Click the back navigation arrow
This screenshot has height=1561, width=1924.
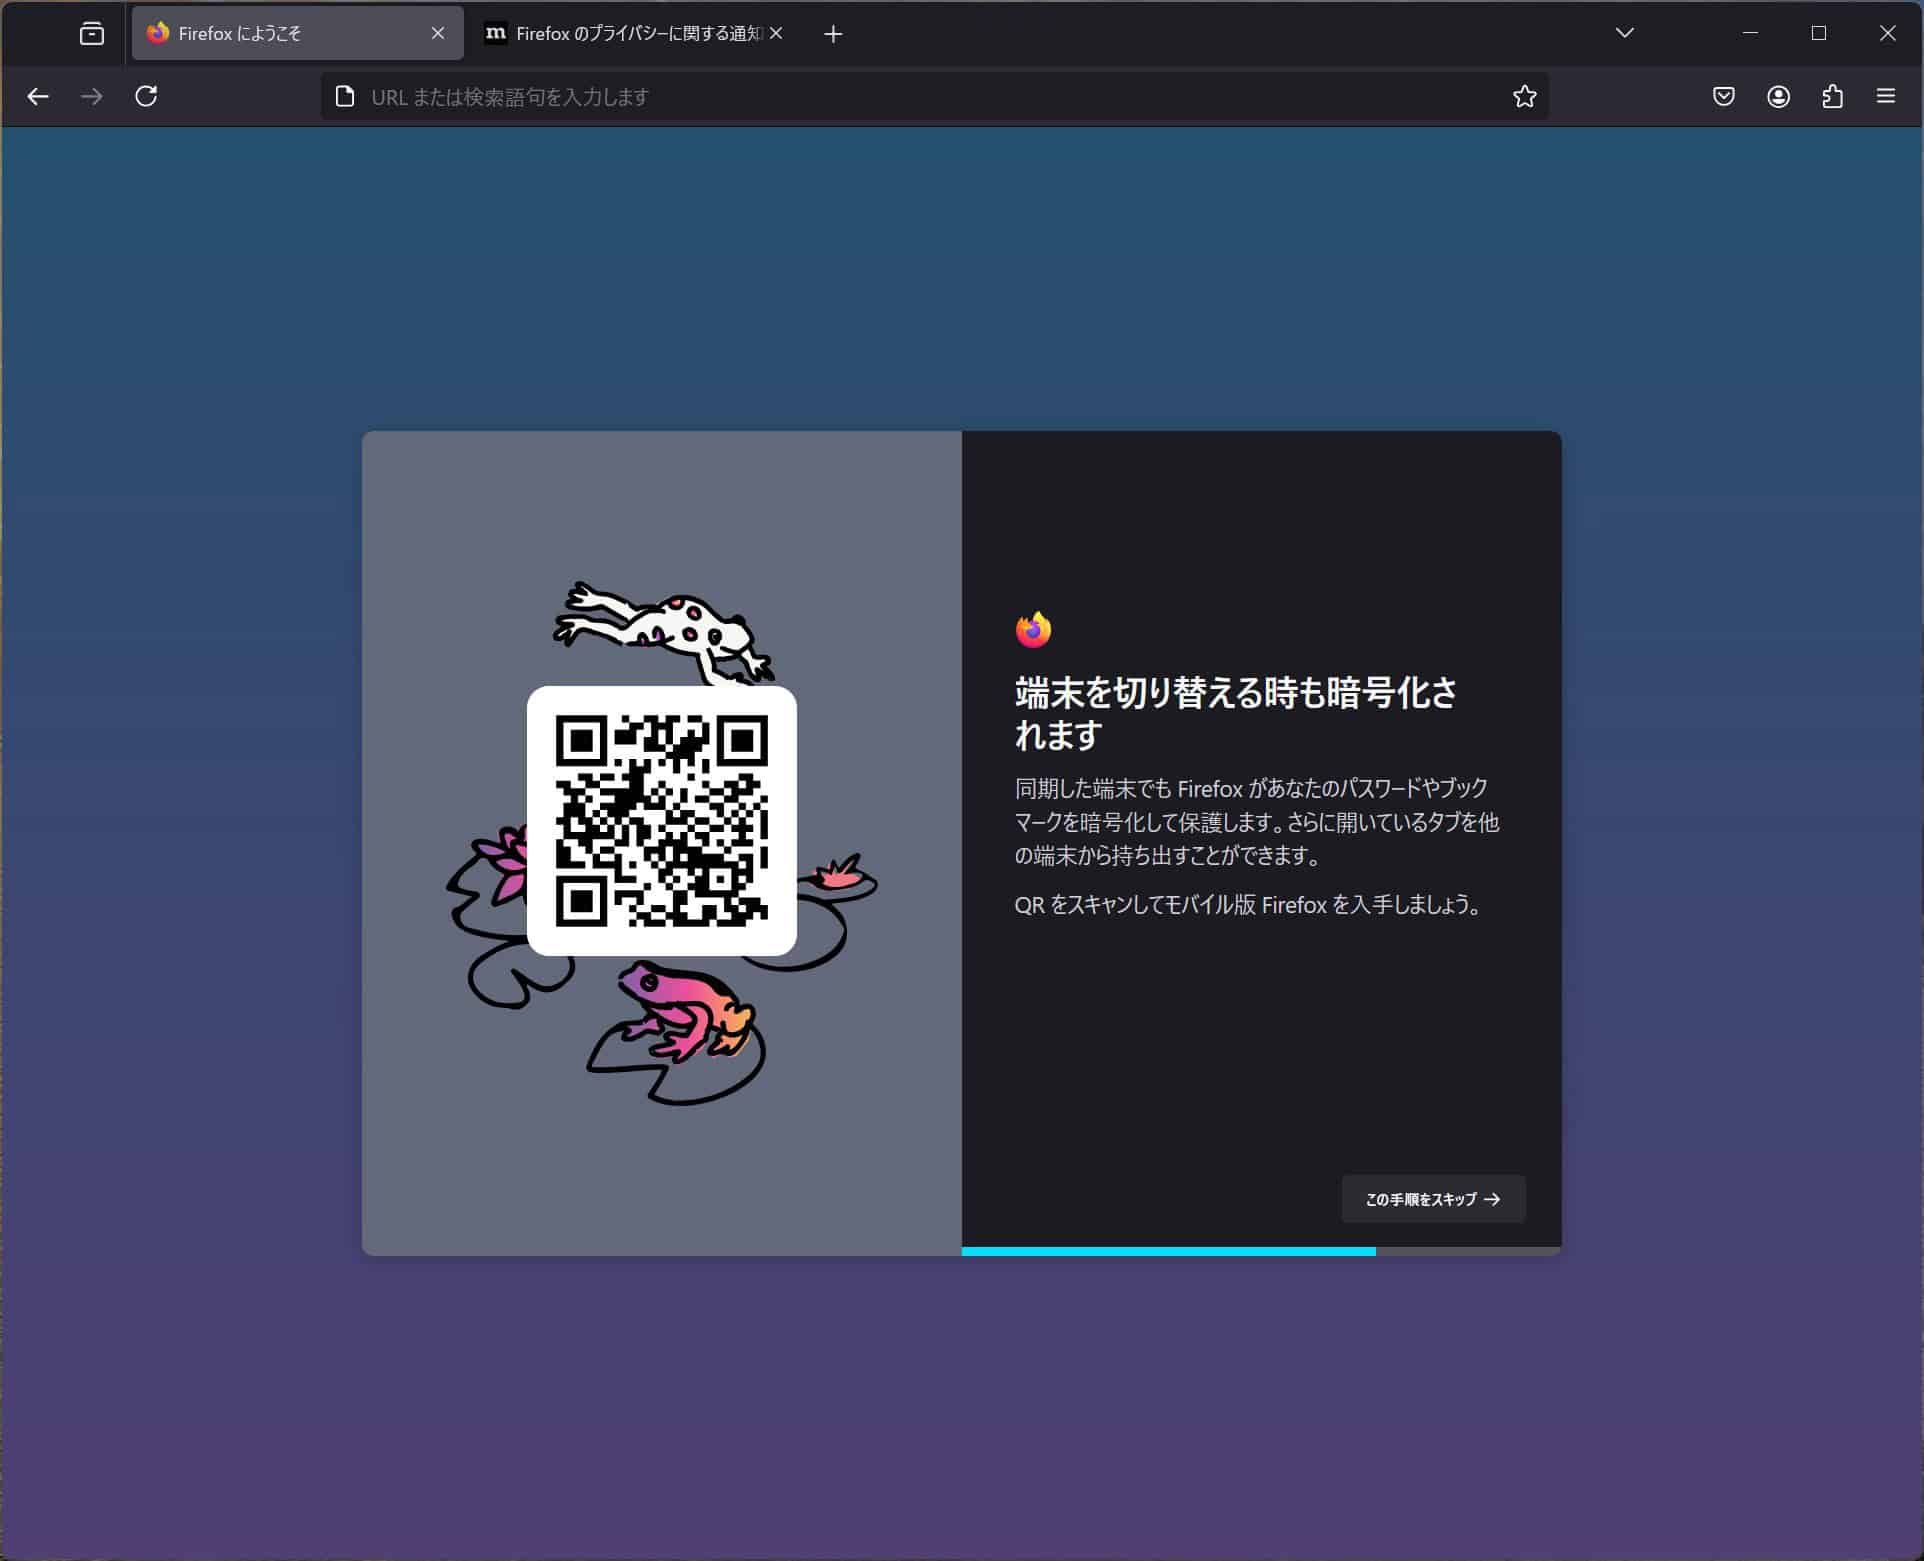click(x=38, y=96)
